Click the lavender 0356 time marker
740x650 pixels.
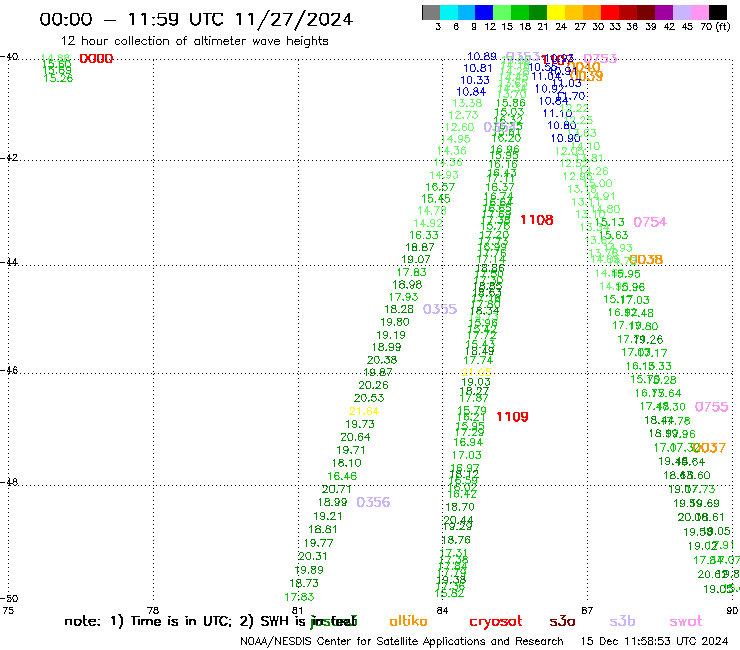point(373,502)
